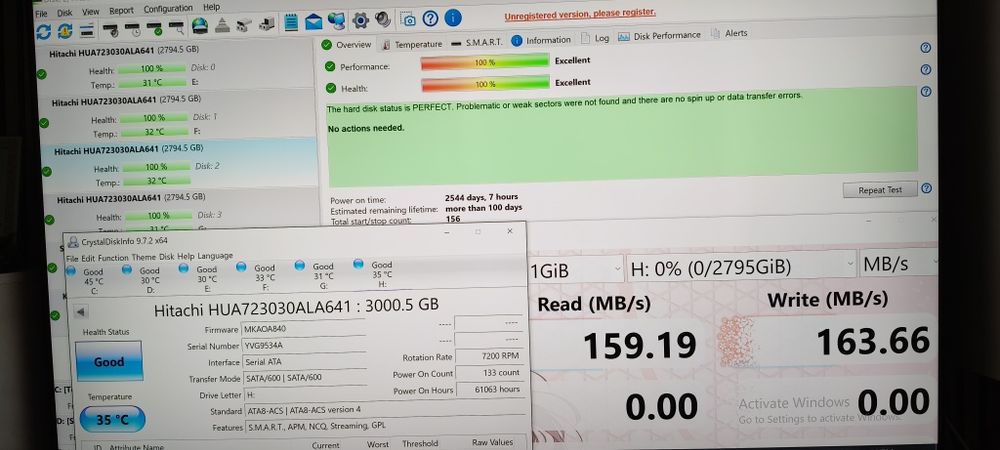
Task: Click the Serial Number field YVG9534A
Action: pyautogui.click(x=304, y=345)
